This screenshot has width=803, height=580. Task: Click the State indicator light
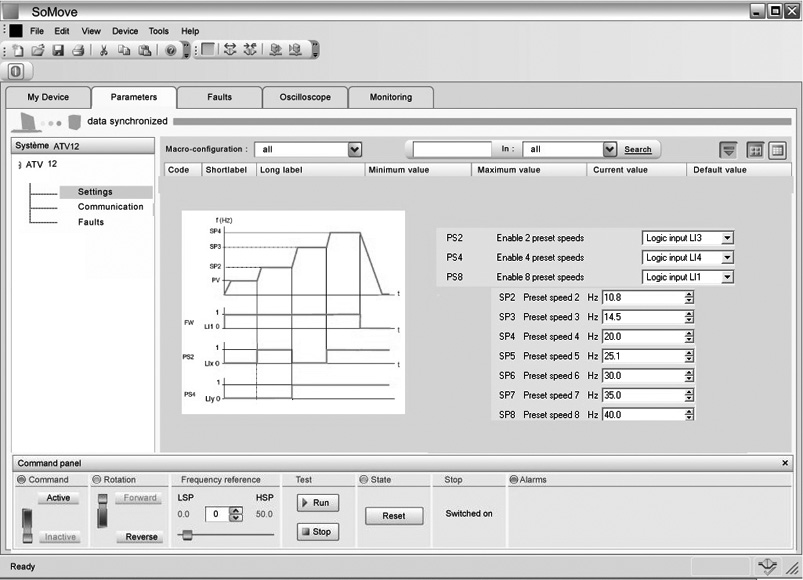[x=364, y=480]
